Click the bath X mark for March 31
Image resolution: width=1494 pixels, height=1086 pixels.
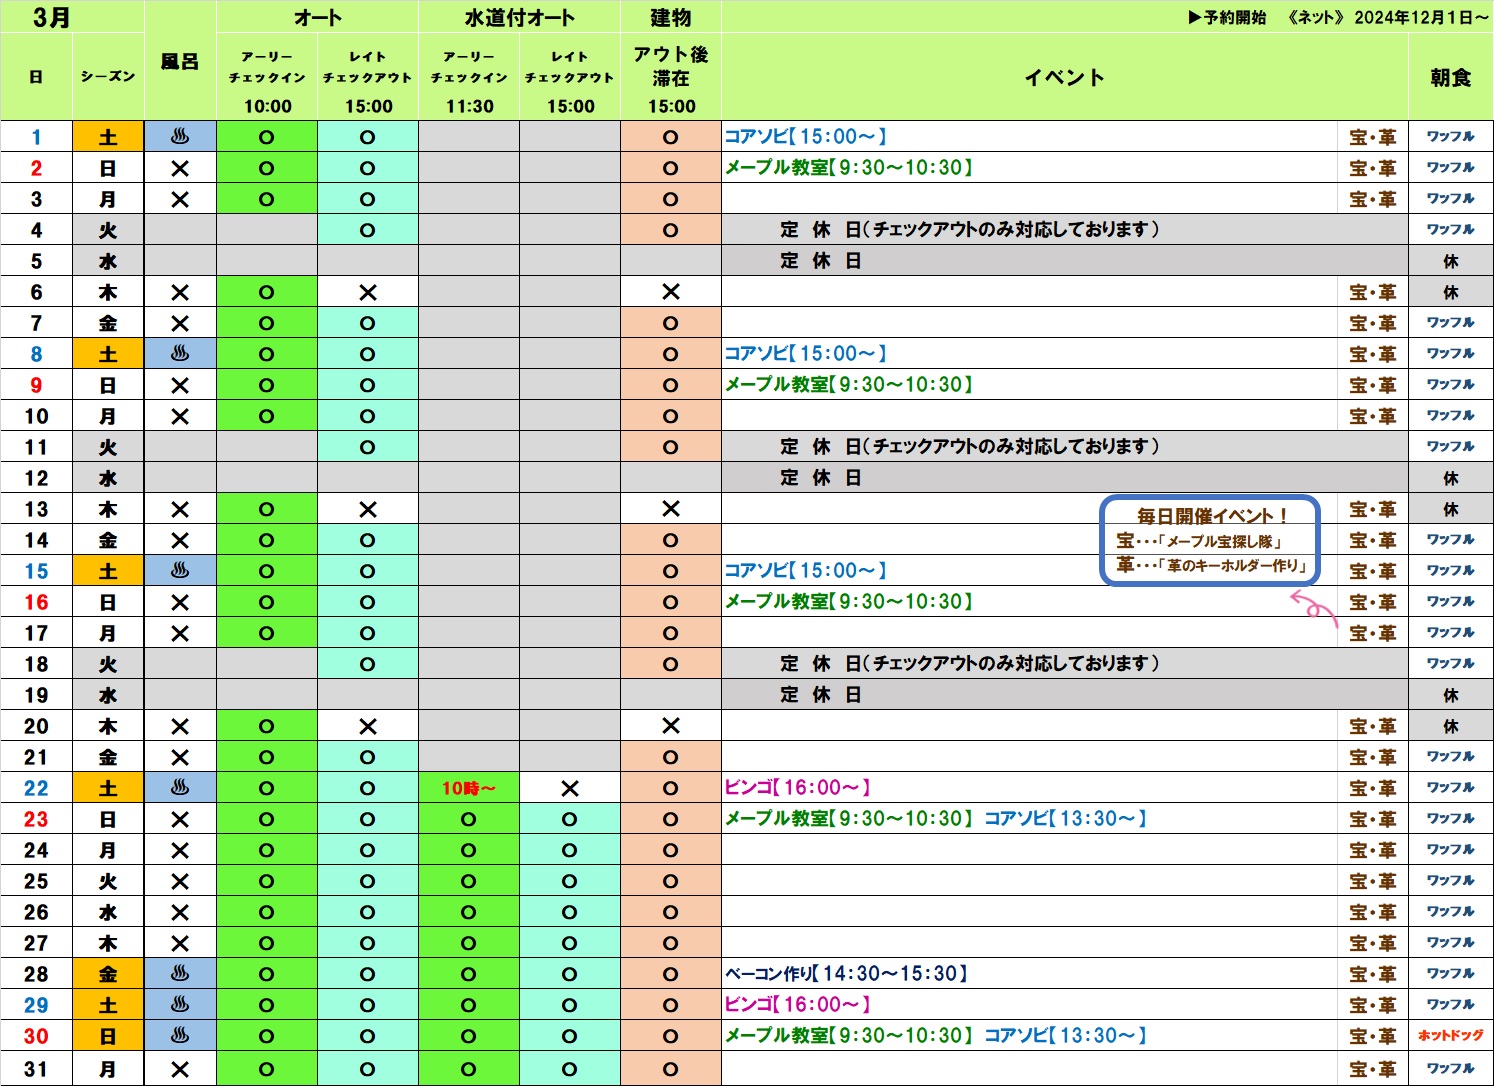(x=180, y=1069)
